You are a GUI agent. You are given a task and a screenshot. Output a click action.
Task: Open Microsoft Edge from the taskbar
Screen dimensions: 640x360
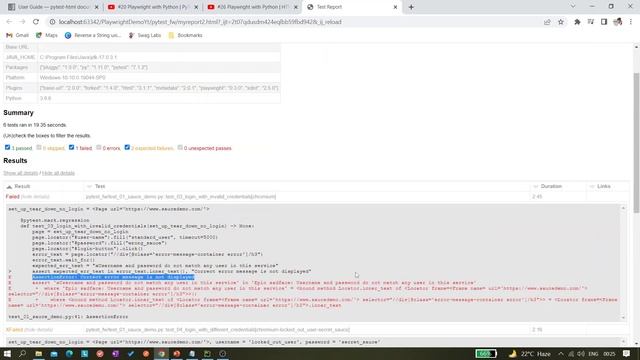coord(69,353)
